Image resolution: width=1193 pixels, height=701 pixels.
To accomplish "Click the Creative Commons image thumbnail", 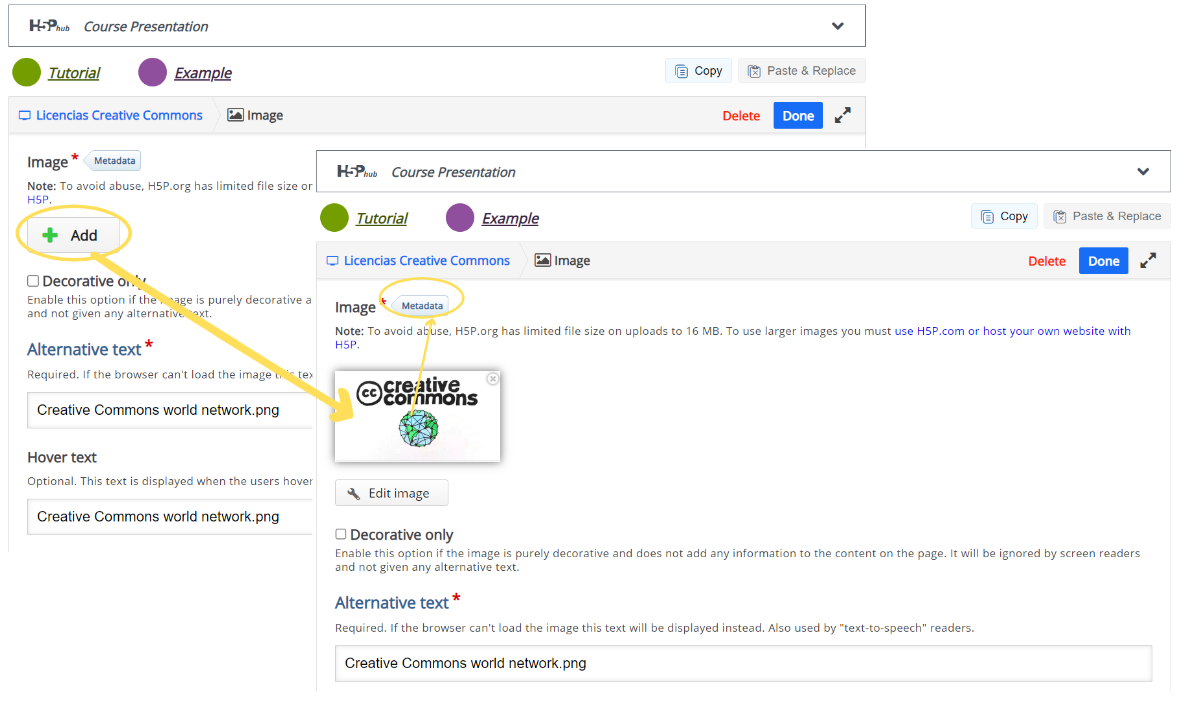I will click(x=418, y=416).
